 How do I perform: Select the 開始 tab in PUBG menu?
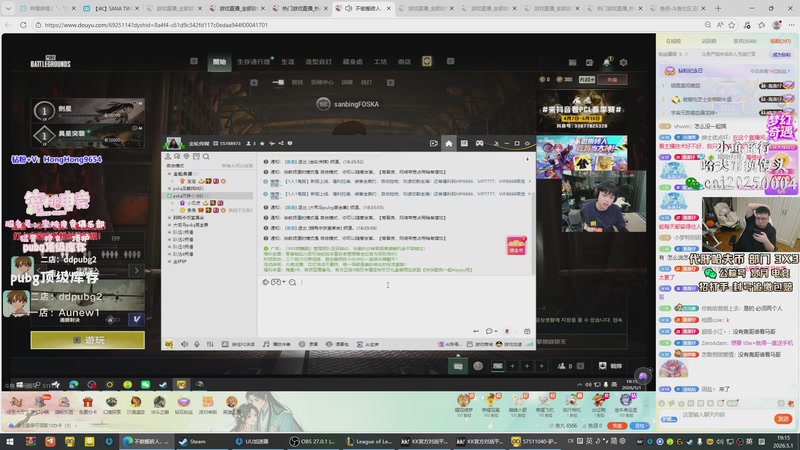coord(219,62)
